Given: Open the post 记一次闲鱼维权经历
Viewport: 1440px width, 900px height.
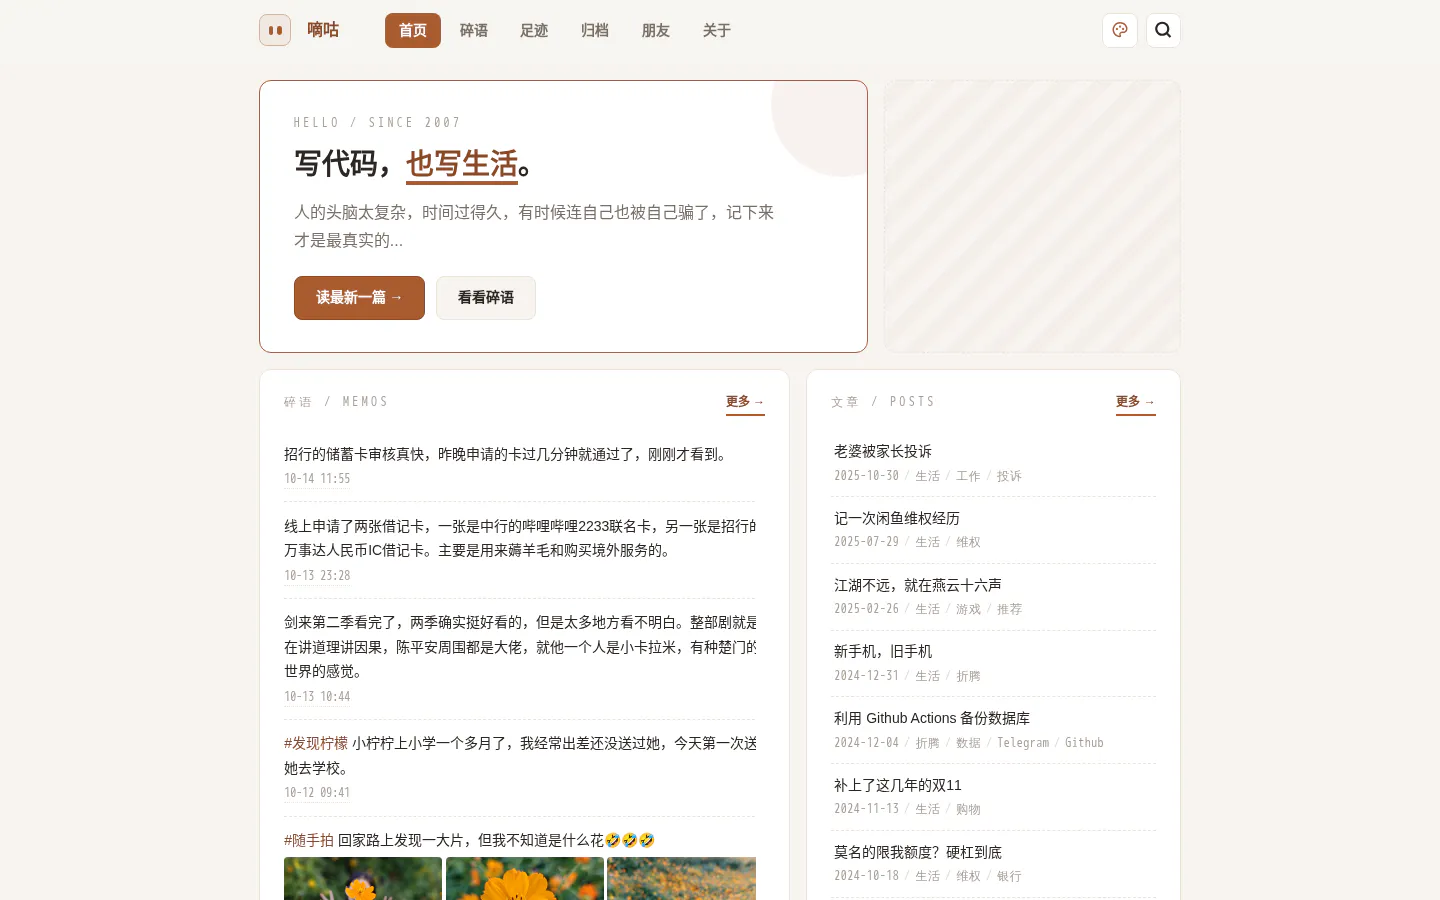Looking at the screenshot, I should (897, 519).
